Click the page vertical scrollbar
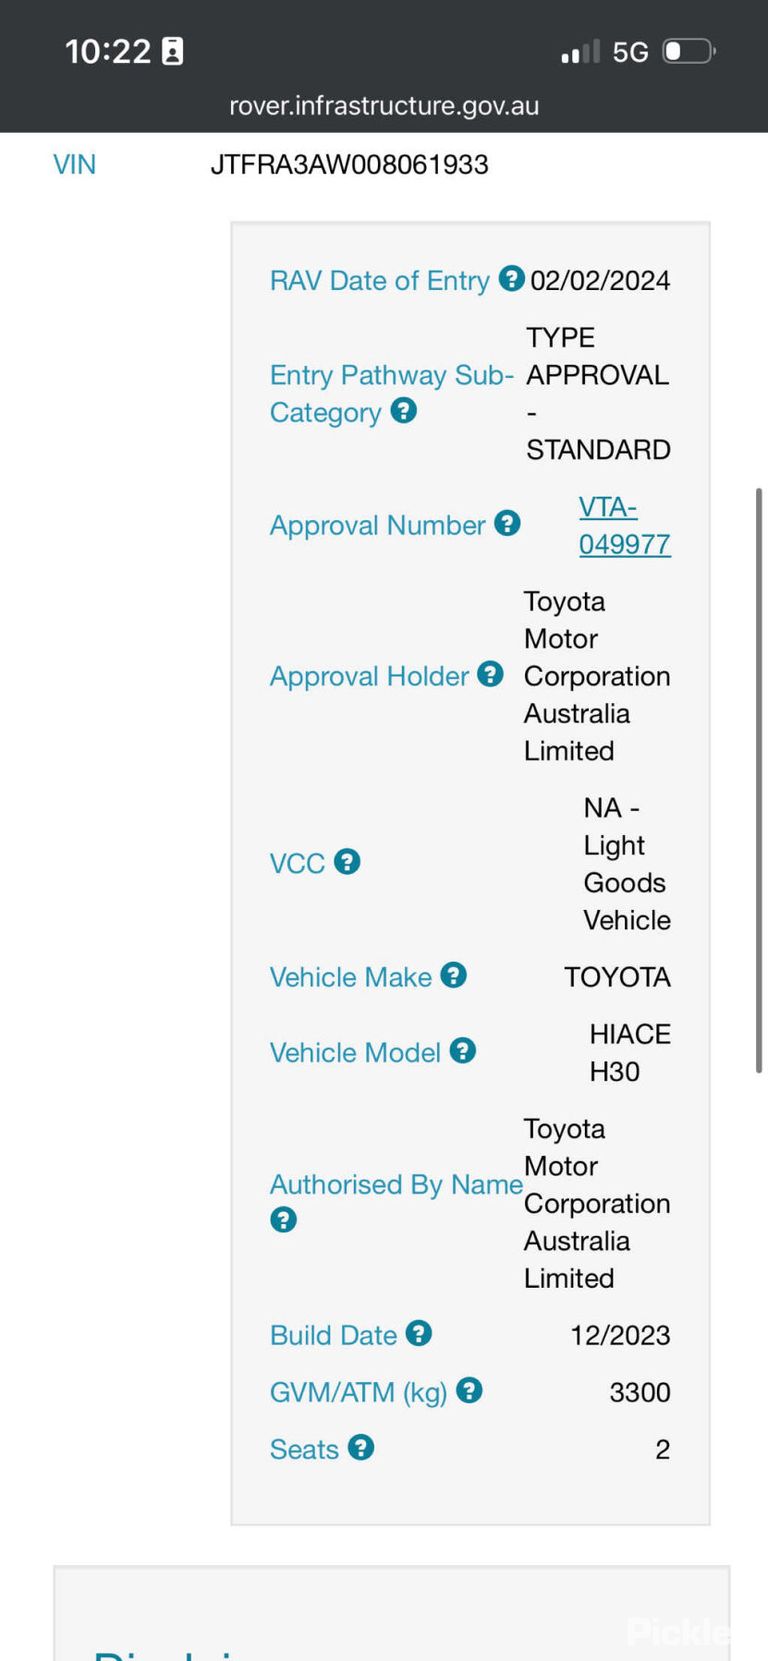The image size is (768, 1661). tap(759, 780)
